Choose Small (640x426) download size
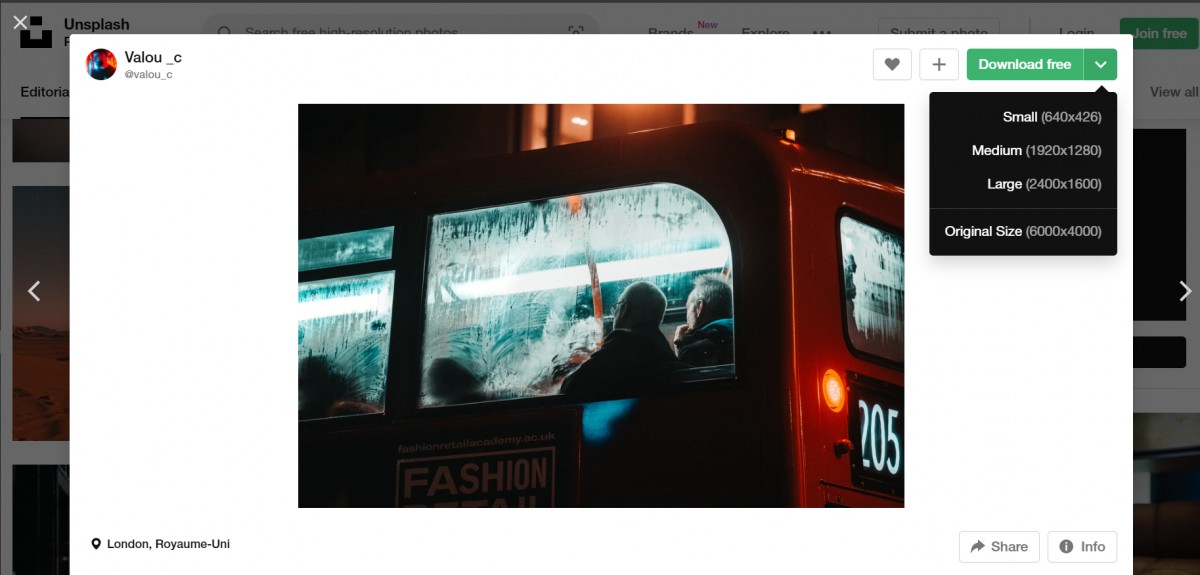 [x=1052, y=117]
